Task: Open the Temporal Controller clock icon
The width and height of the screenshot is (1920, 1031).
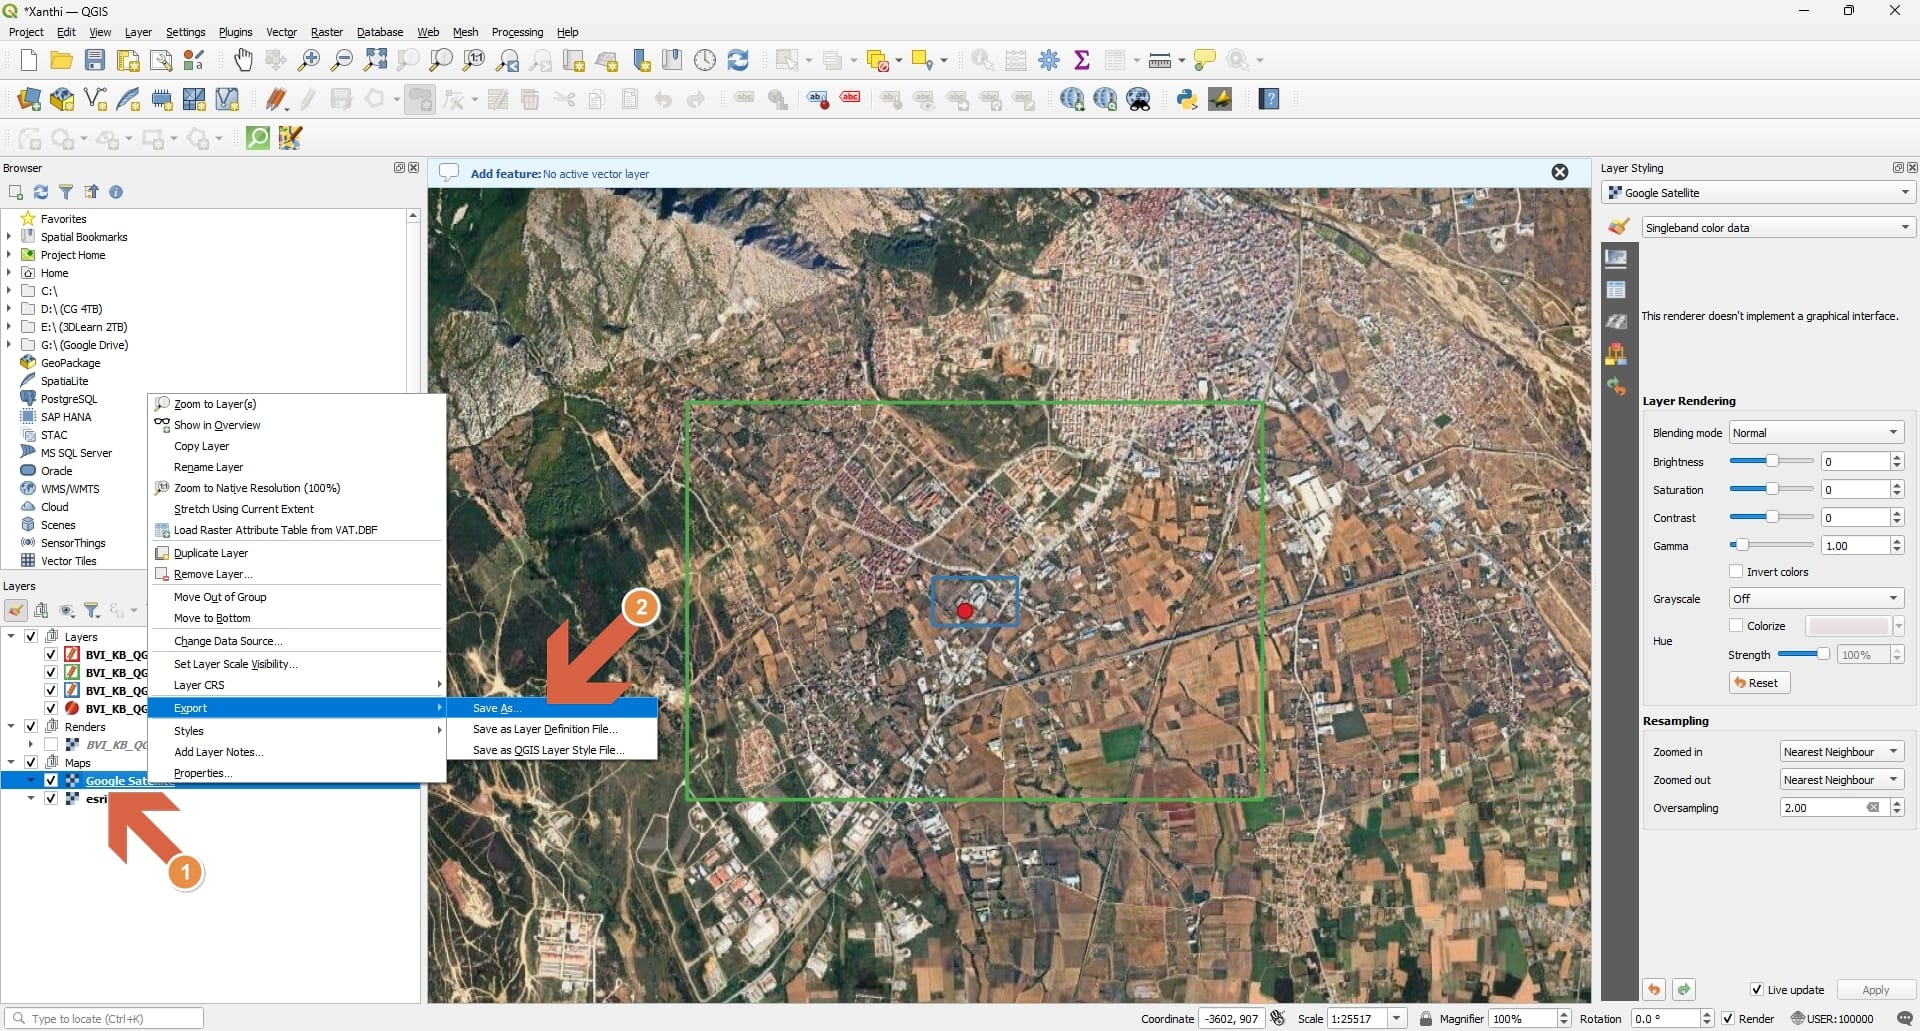Action: point(705,60)
